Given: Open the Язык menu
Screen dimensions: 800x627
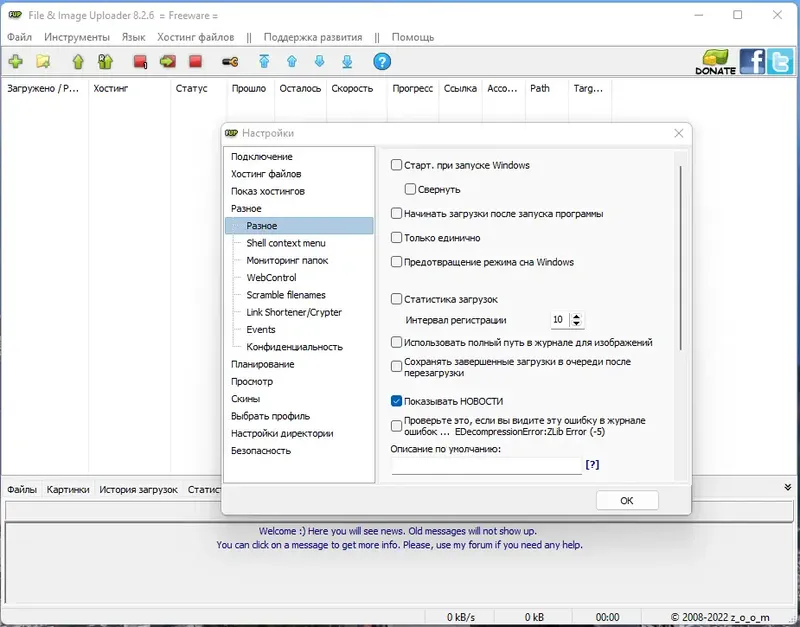Looking at the screenshot, I should tap(133, 37).
